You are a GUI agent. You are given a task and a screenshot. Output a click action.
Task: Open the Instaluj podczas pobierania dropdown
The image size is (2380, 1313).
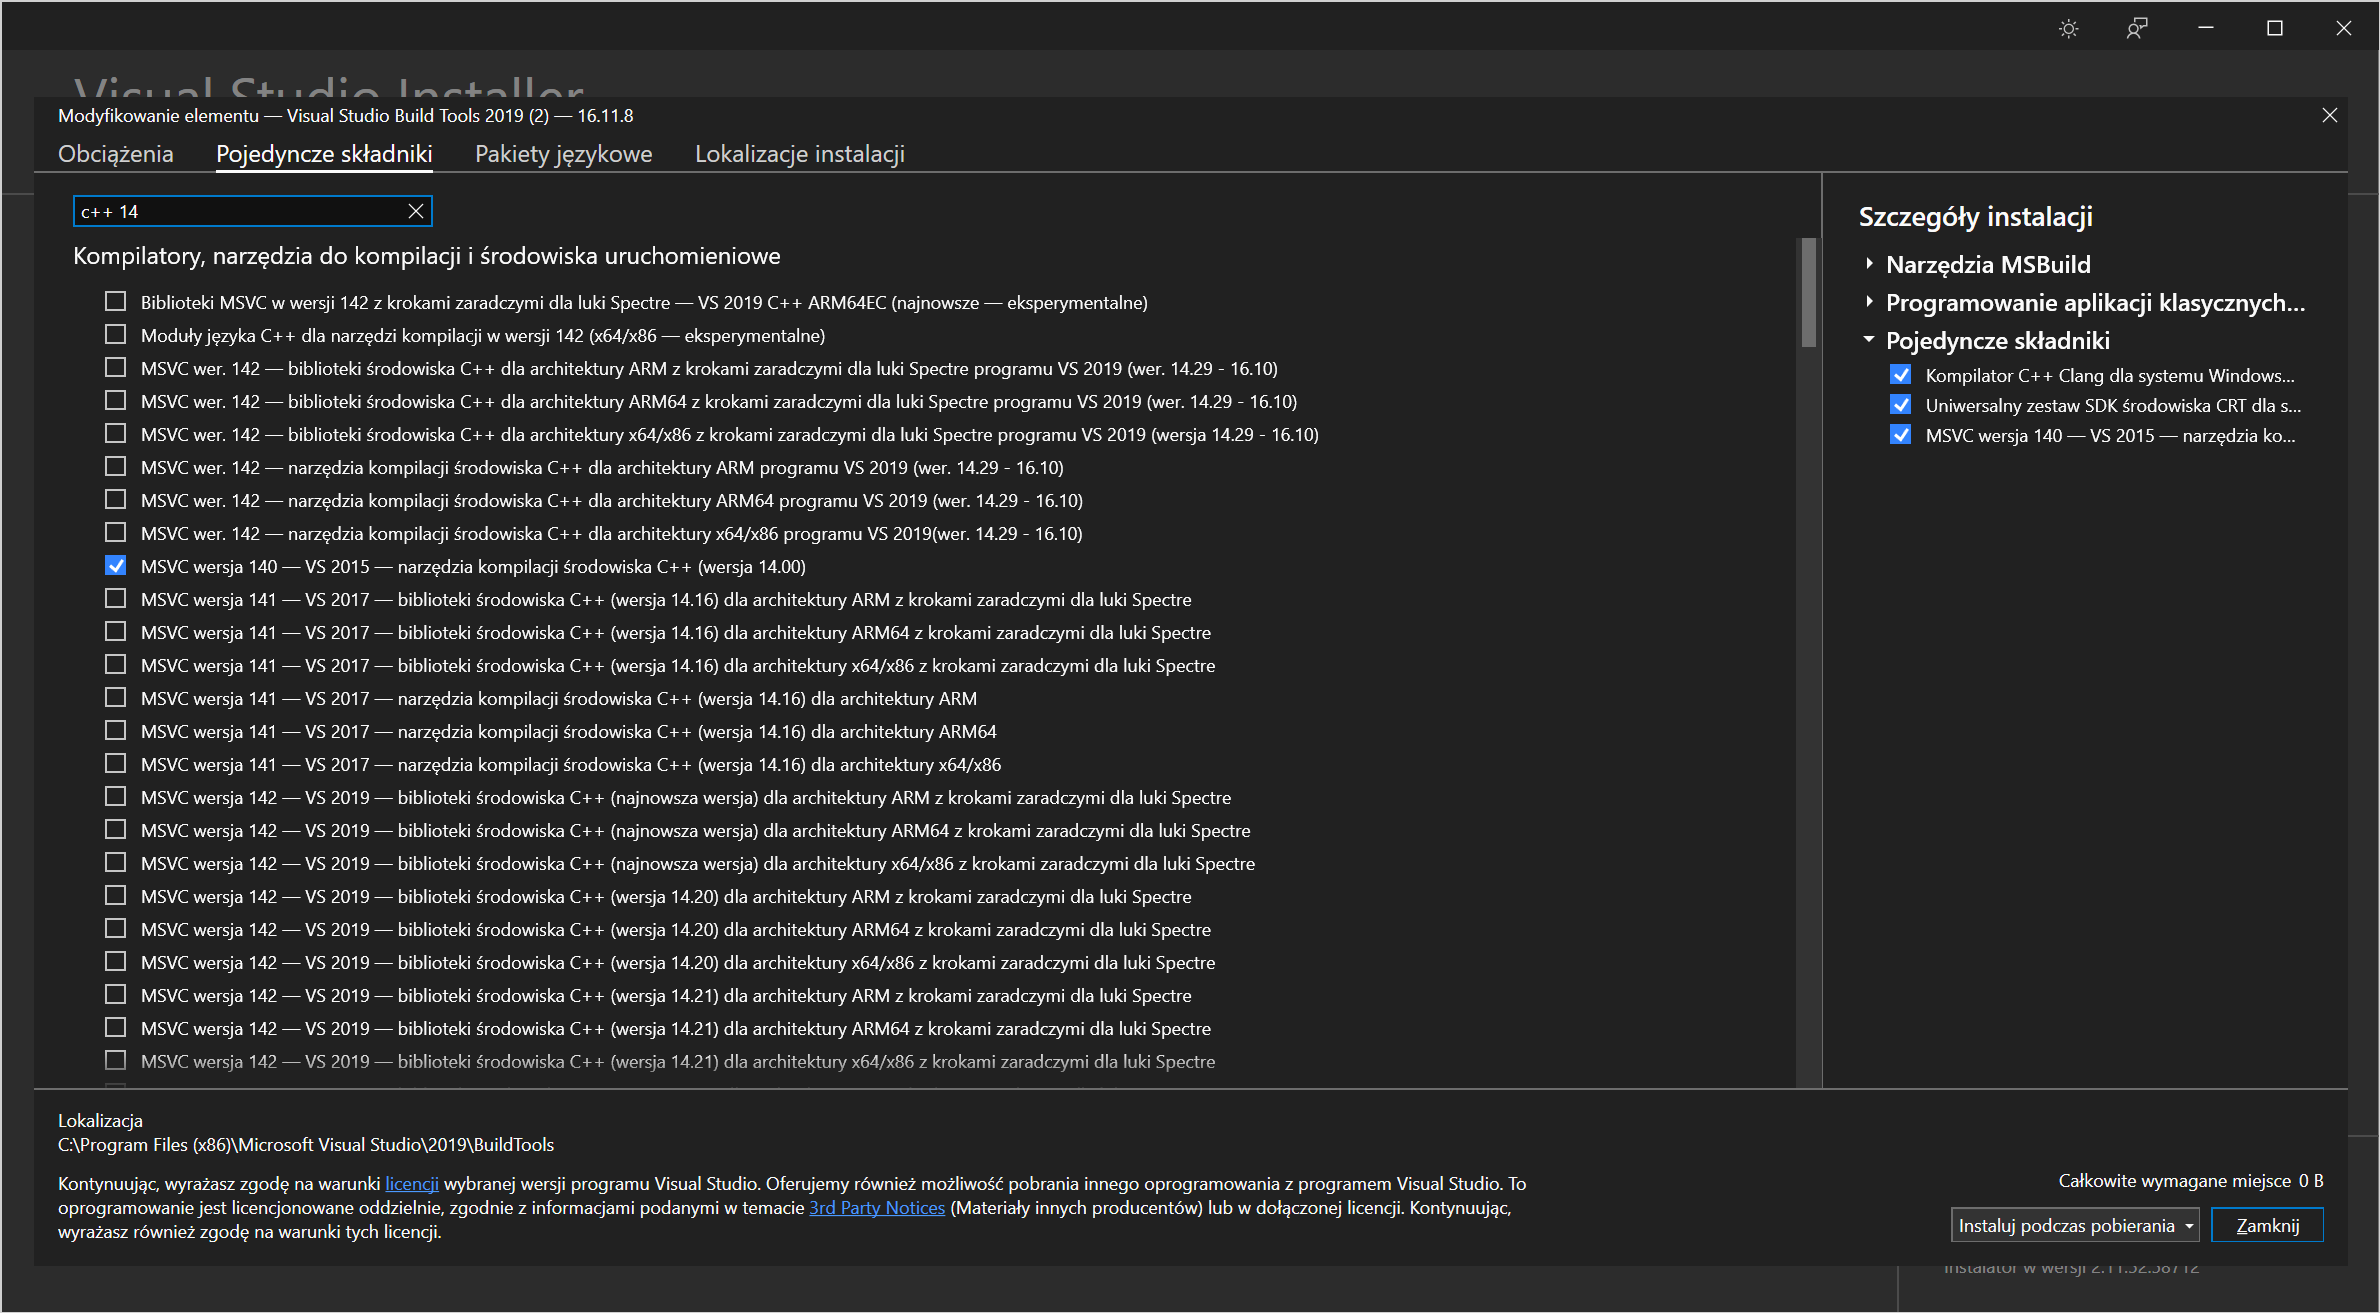tap(2075, 1225)
